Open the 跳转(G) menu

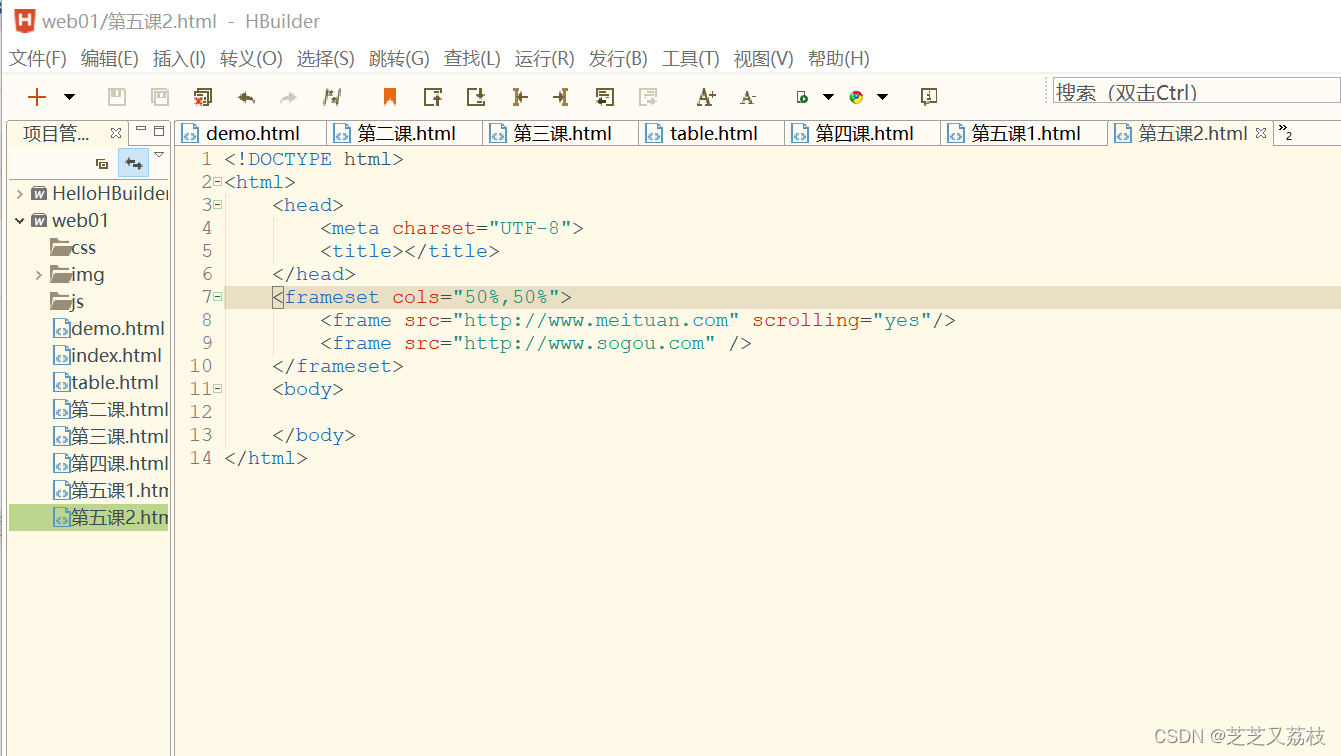coord(399,59)
